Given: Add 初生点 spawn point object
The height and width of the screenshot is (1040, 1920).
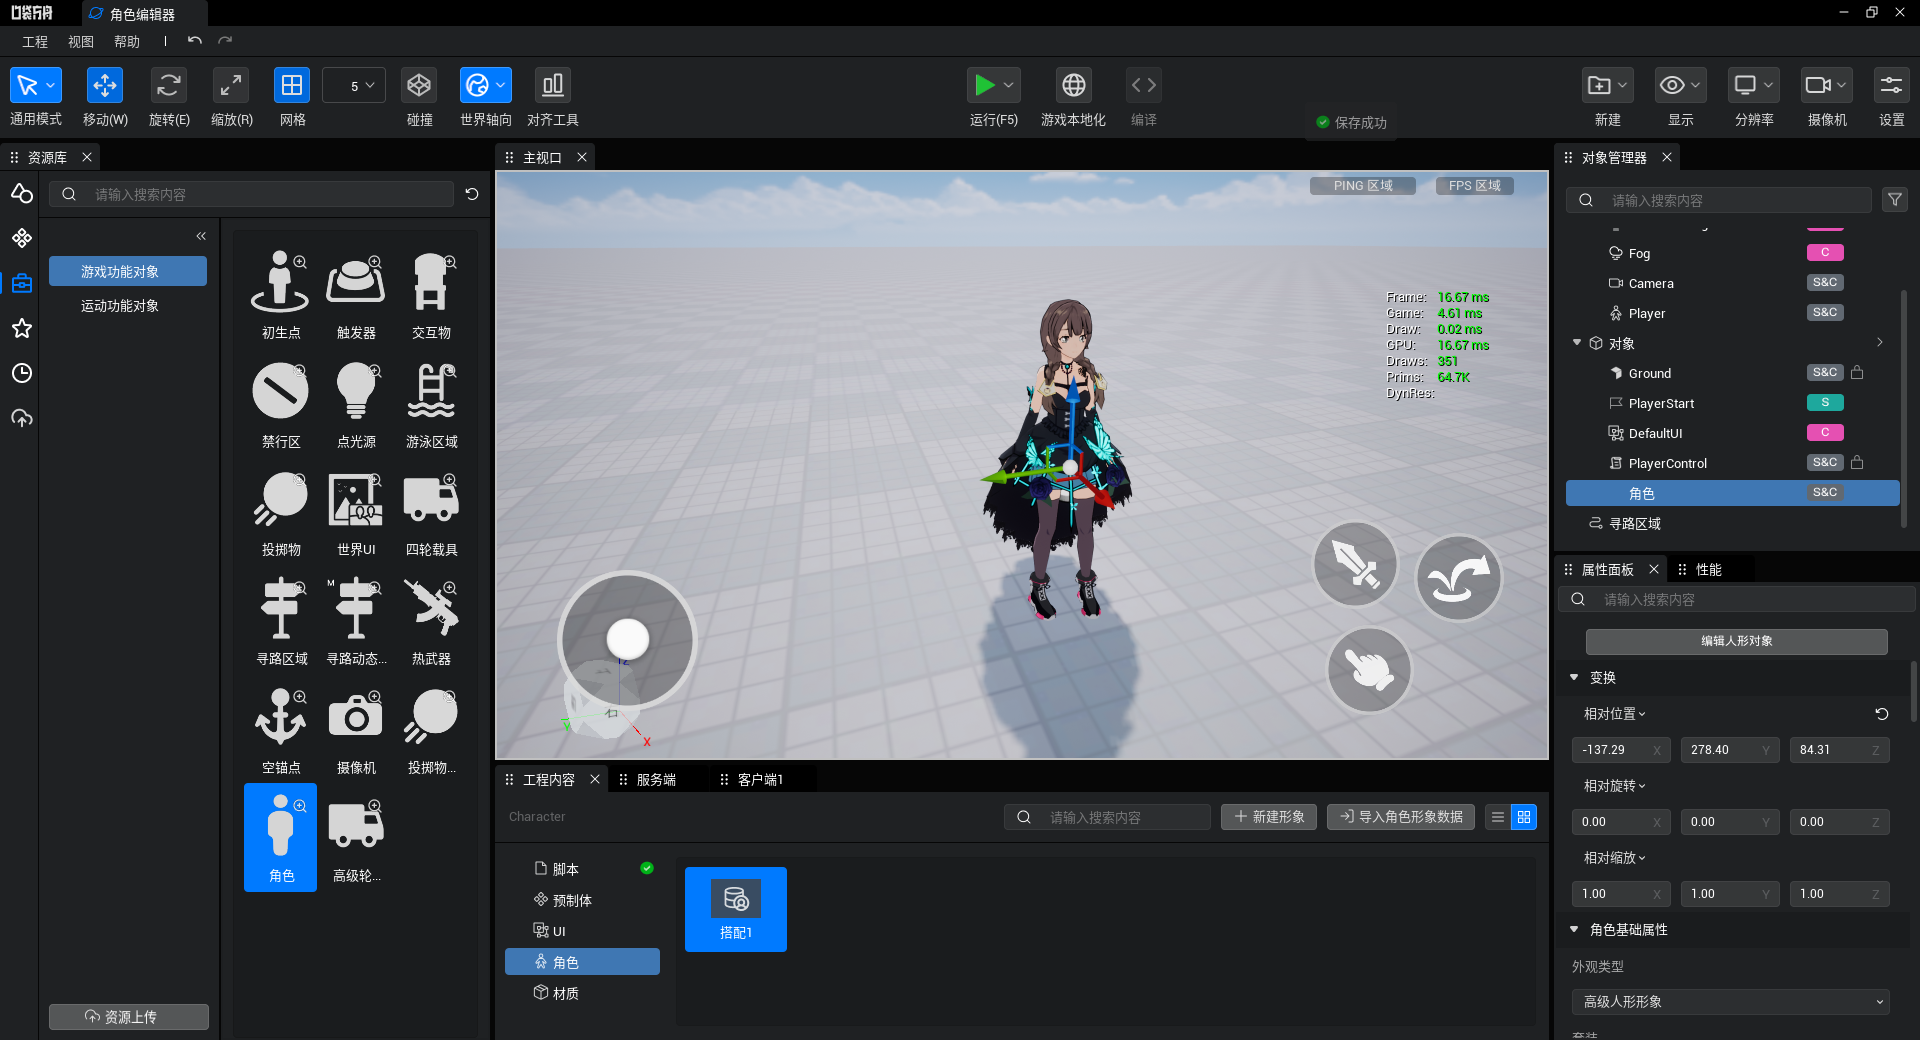Looking at the screenshot, I should (281, 295).
